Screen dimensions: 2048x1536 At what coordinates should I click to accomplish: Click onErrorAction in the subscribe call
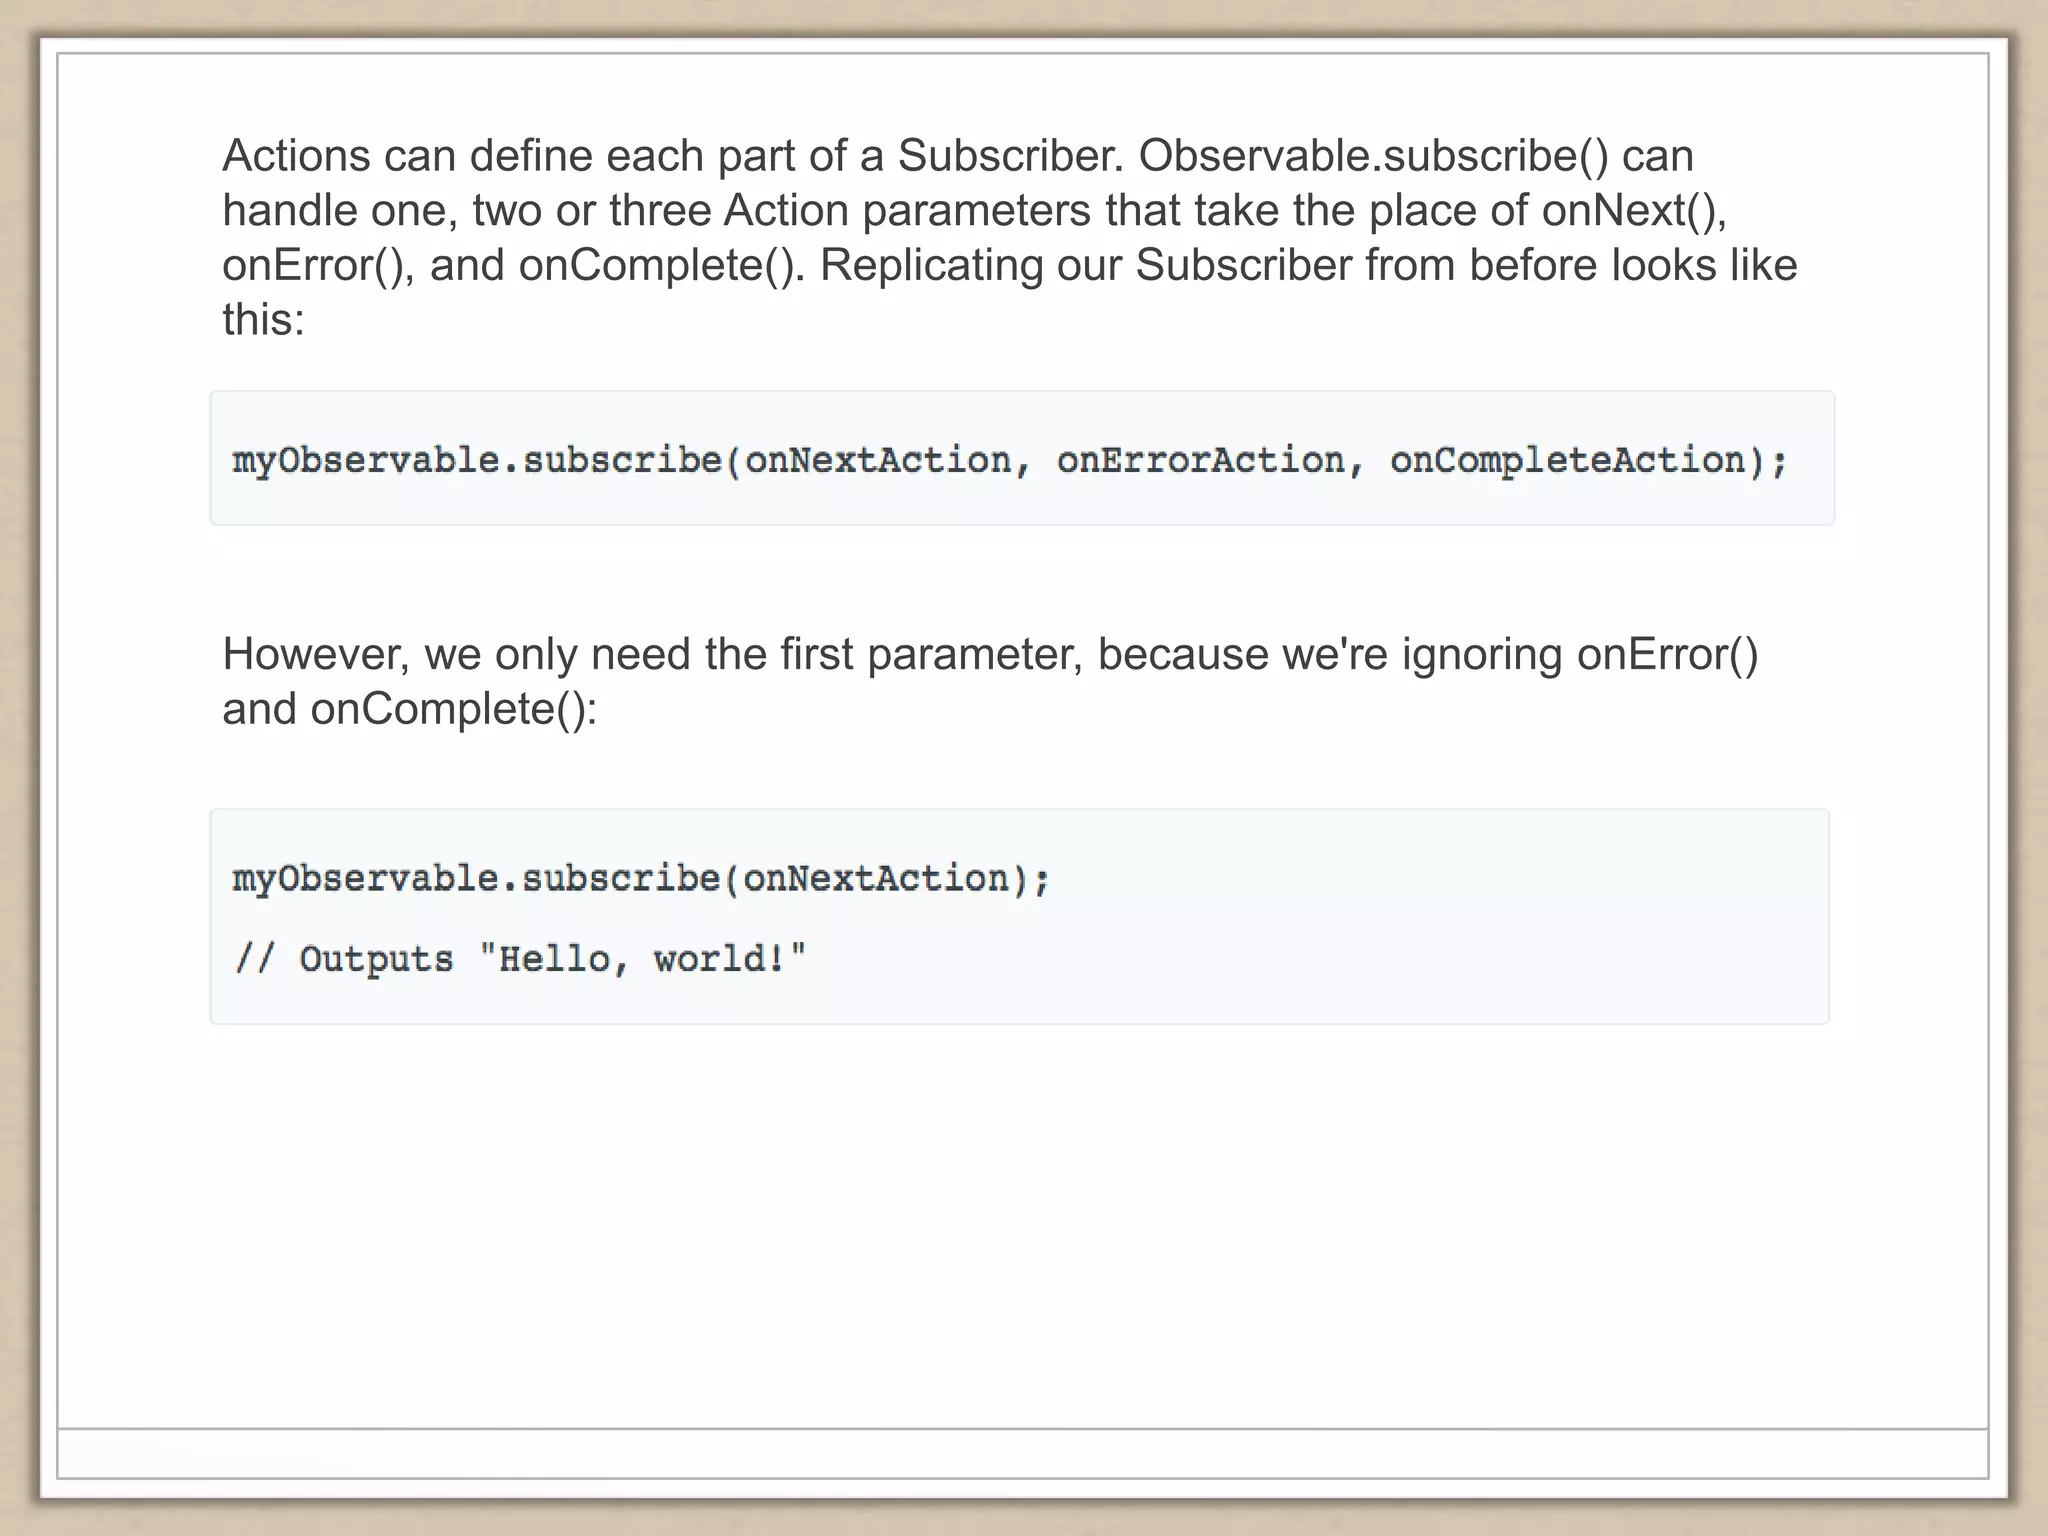coord(1200,460)
